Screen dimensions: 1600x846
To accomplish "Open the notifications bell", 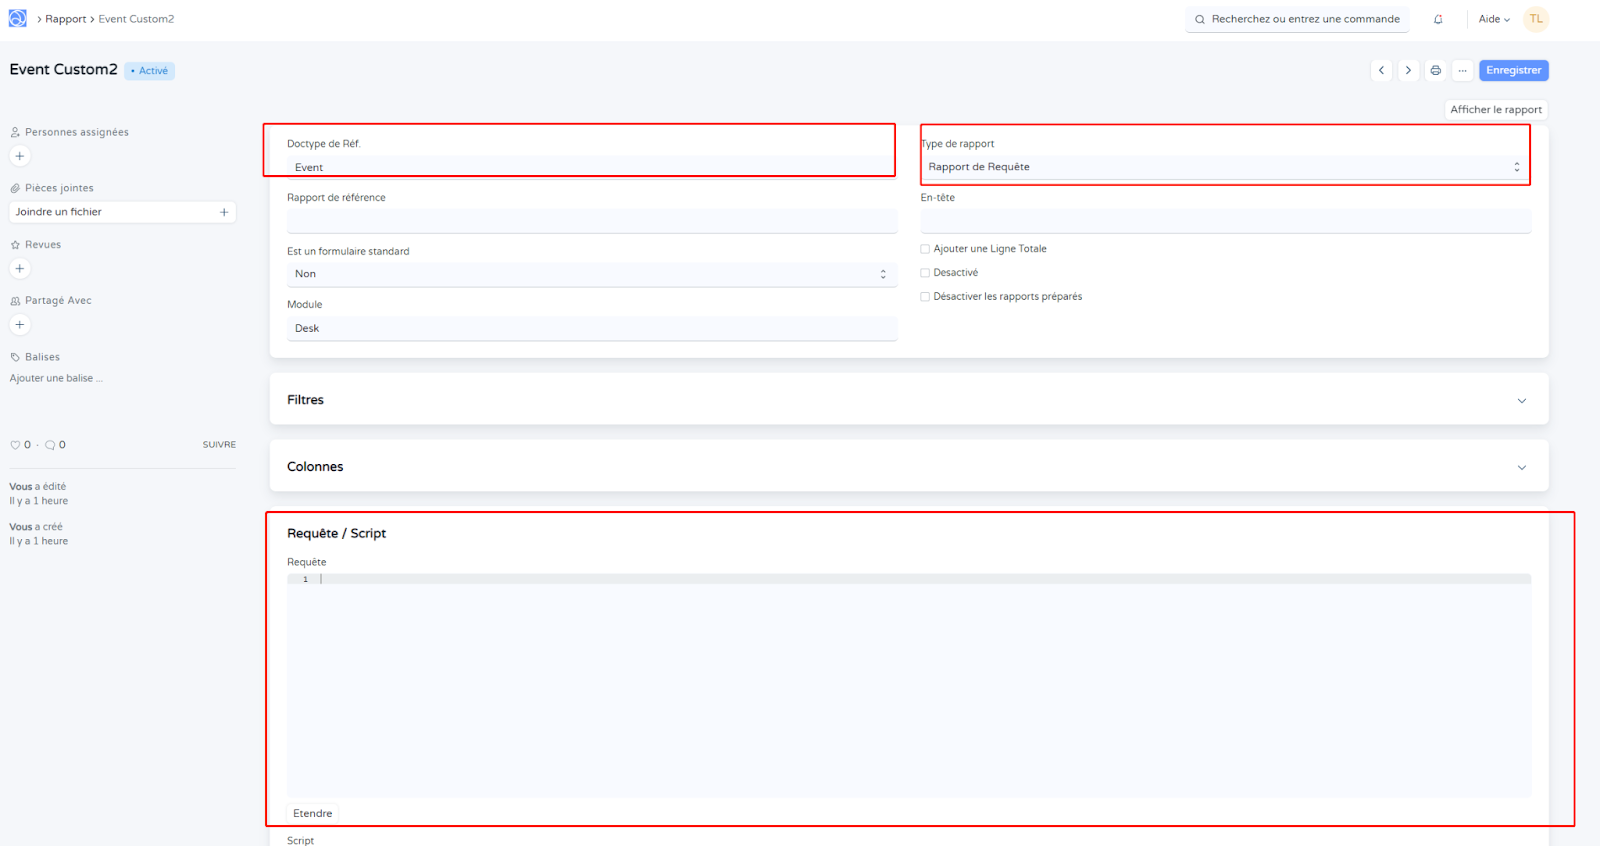I will pos(1438,19).
